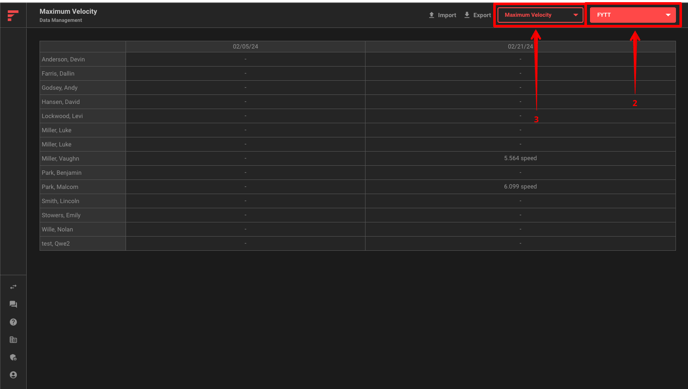Open the help question mark icon

(x=13, y=322)
